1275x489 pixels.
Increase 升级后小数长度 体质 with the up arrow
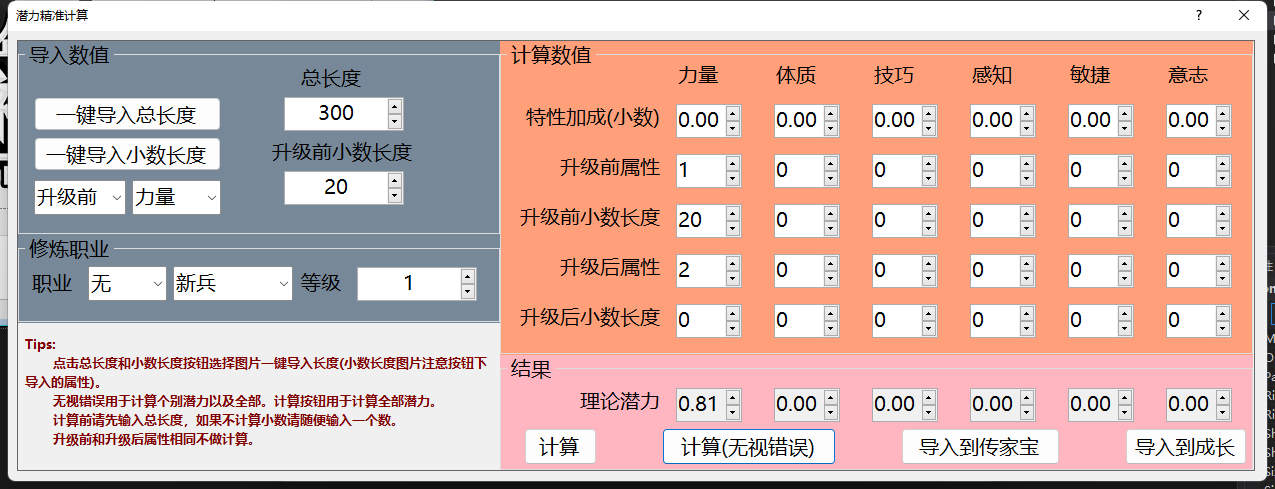tap(831, 313)
